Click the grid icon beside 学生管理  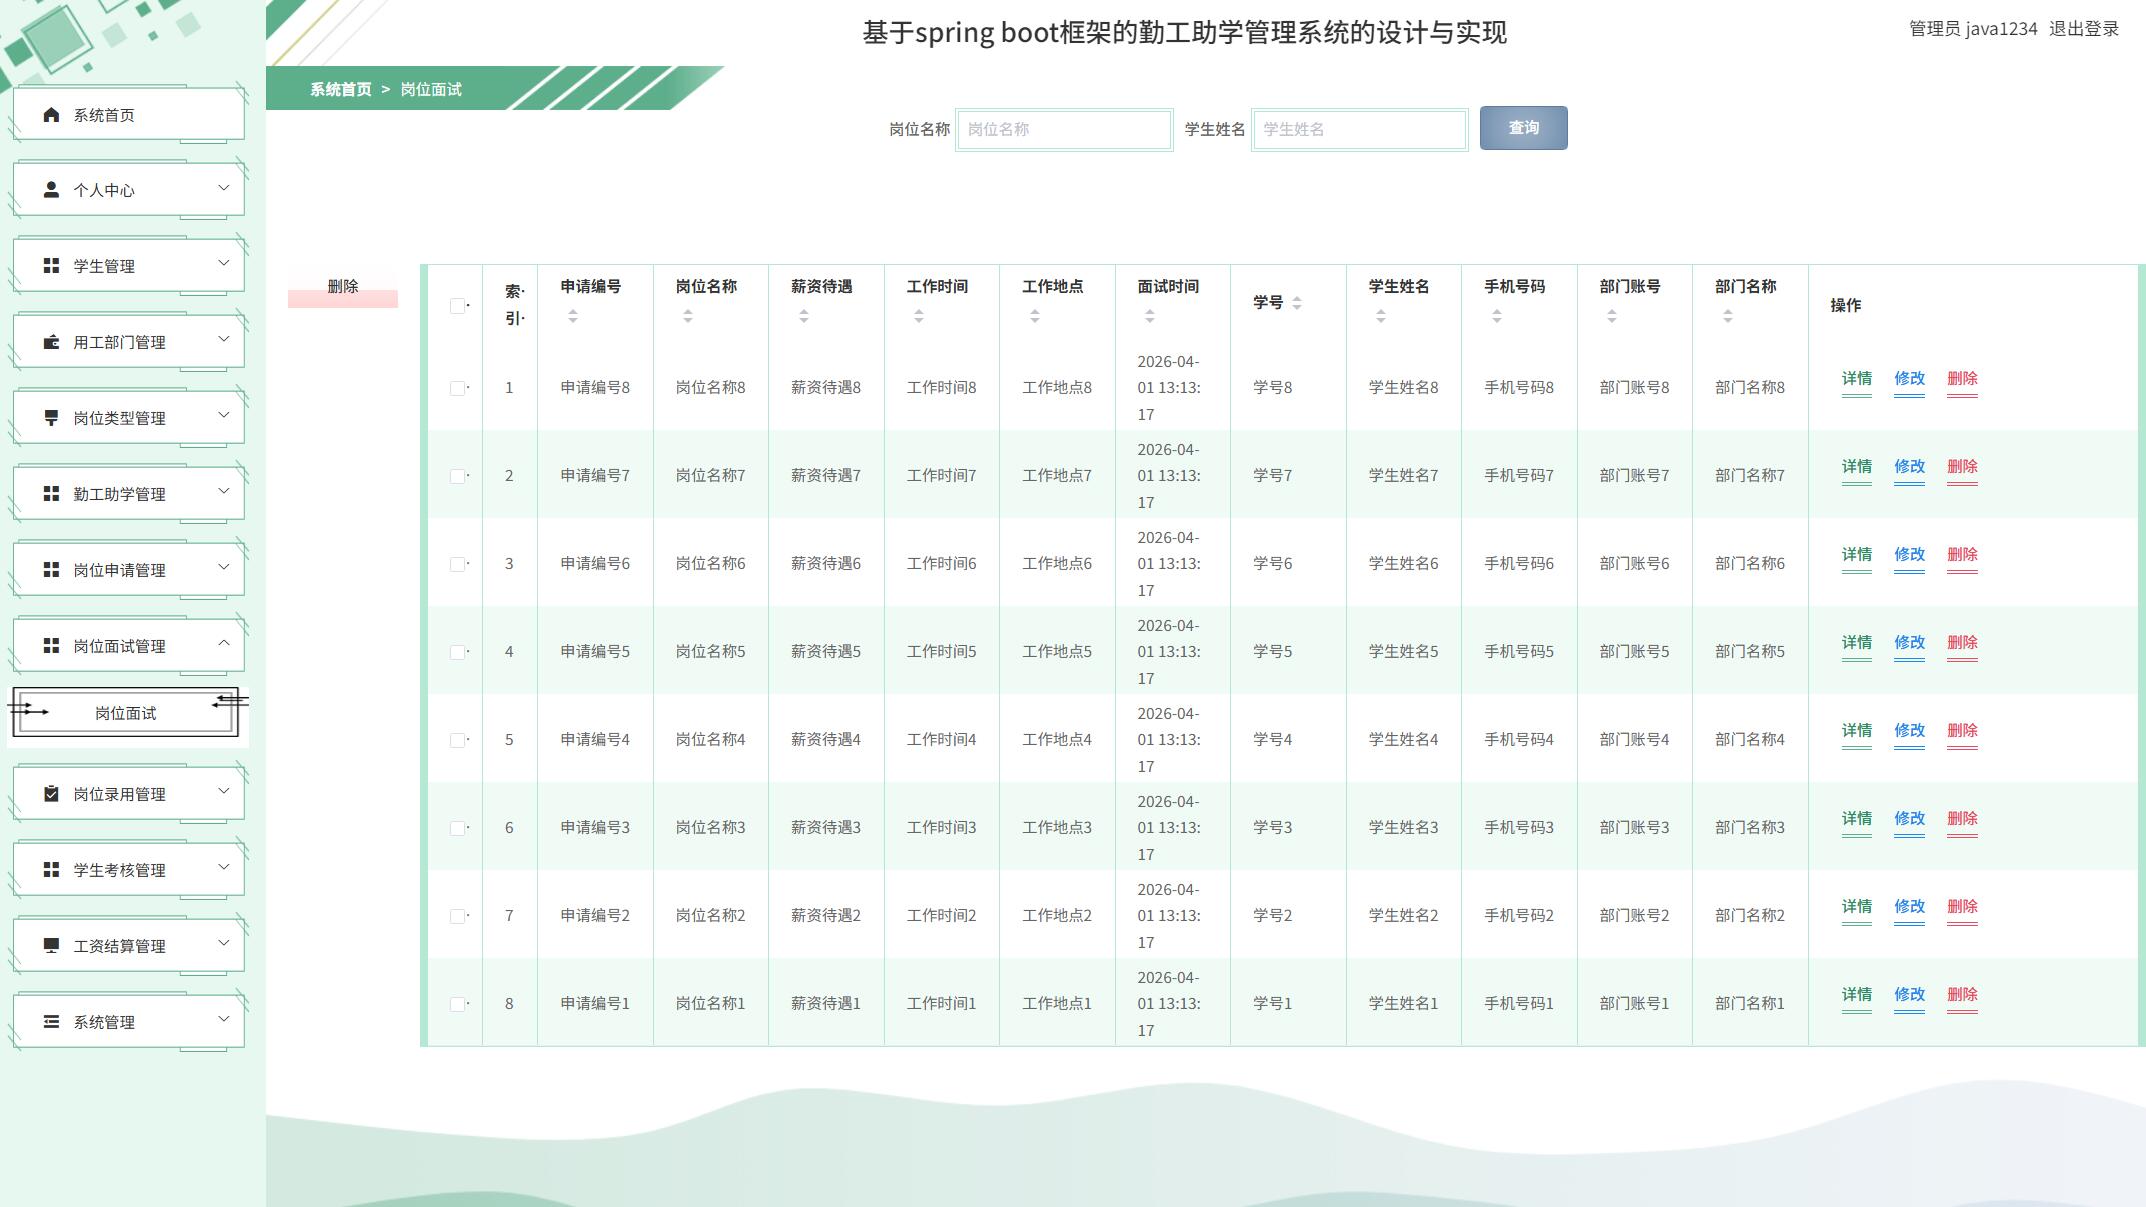(x=51, y=266)
